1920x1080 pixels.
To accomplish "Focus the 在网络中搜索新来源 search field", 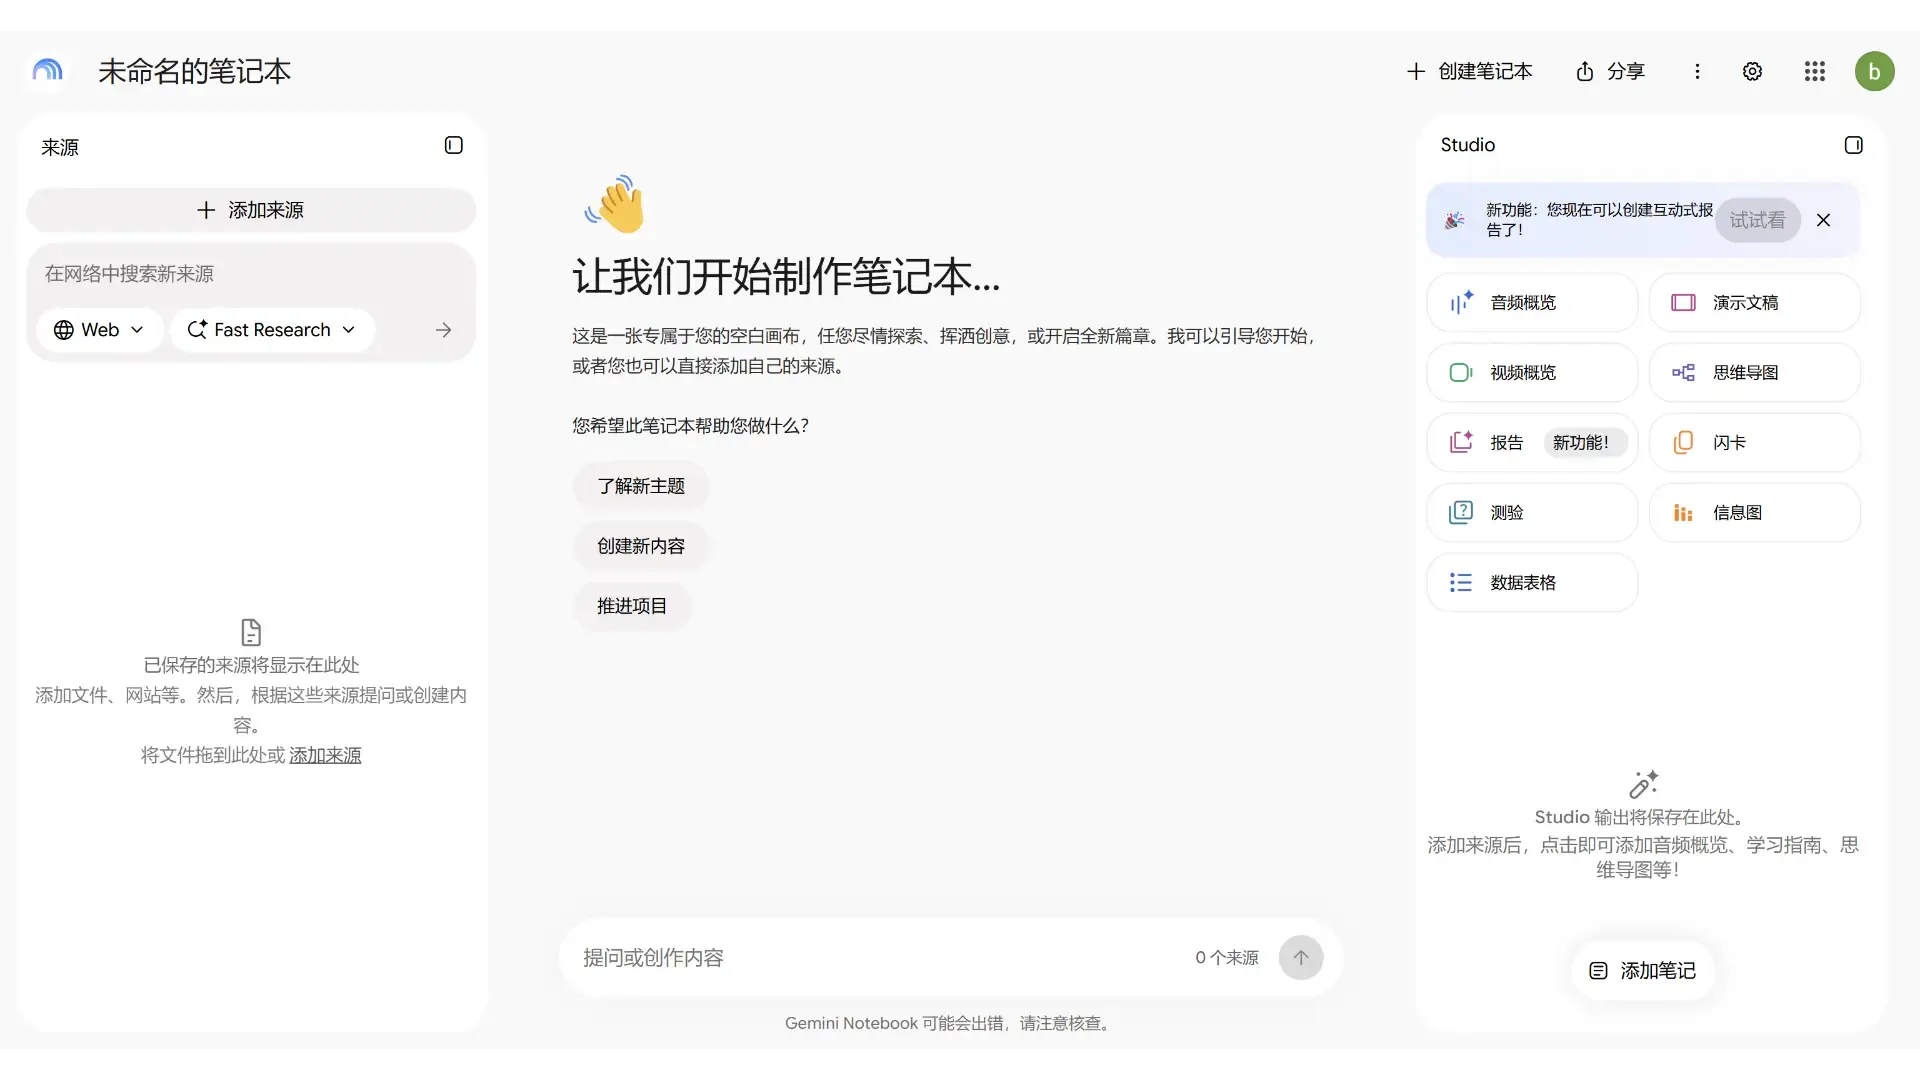I will pyautogui.click(x=250, y=274).
